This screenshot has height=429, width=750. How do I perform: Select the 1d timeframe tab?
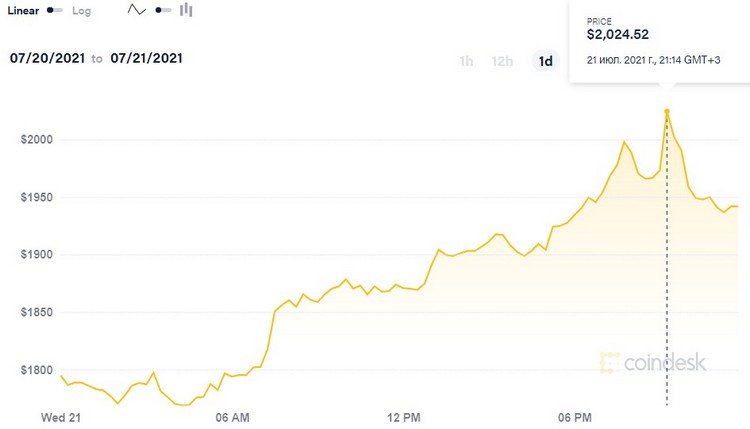click(546, 61)
